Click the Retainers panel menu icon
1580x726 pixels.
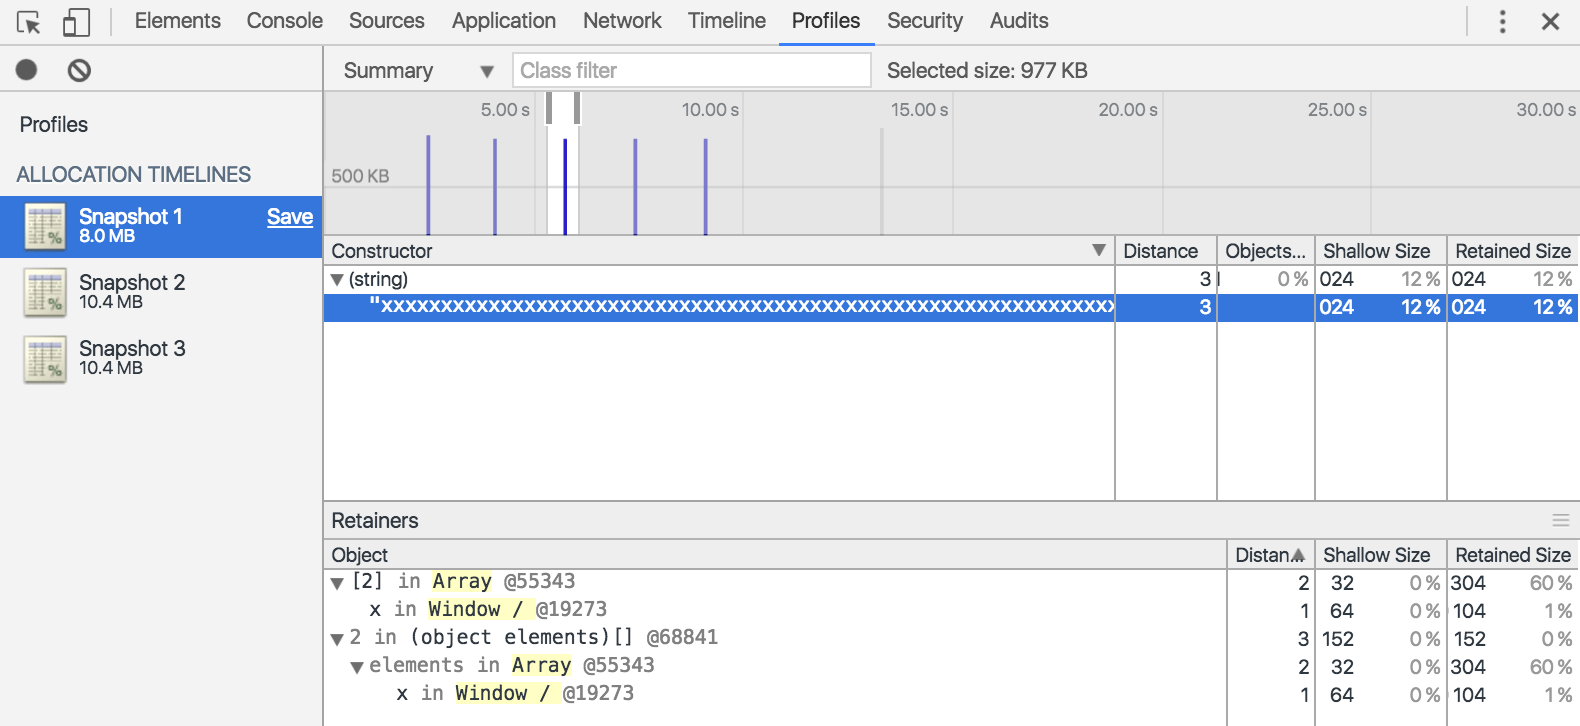pyautogui.click(x=1560, y=520)
